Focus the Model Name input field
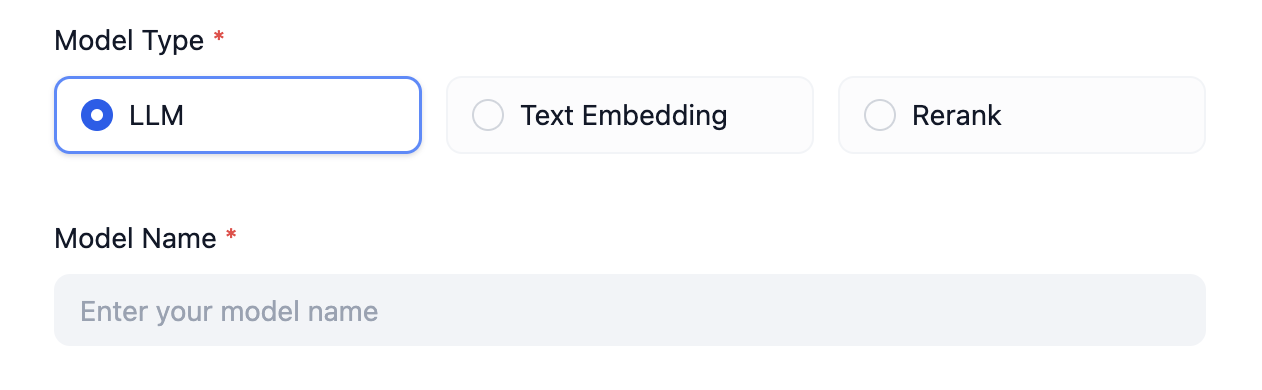 tap(630, 310)
